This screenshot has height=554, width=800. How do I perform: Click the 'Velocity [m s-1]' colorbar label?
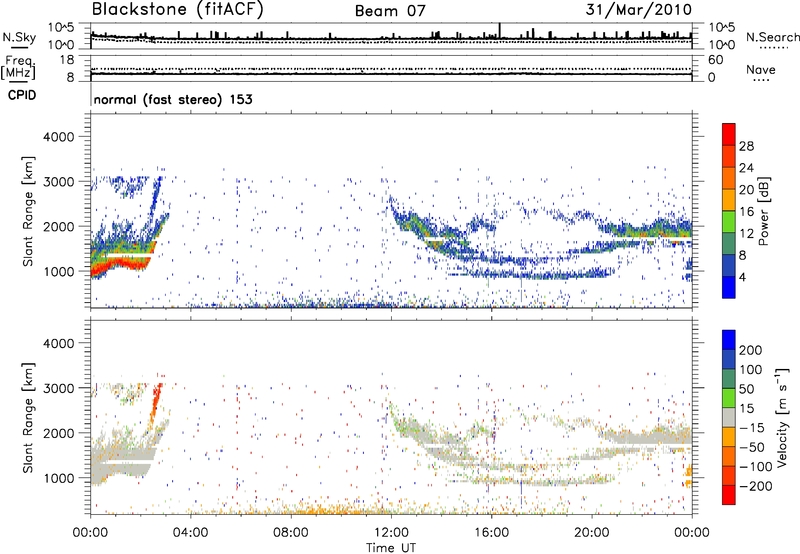(x=781, y=417)
